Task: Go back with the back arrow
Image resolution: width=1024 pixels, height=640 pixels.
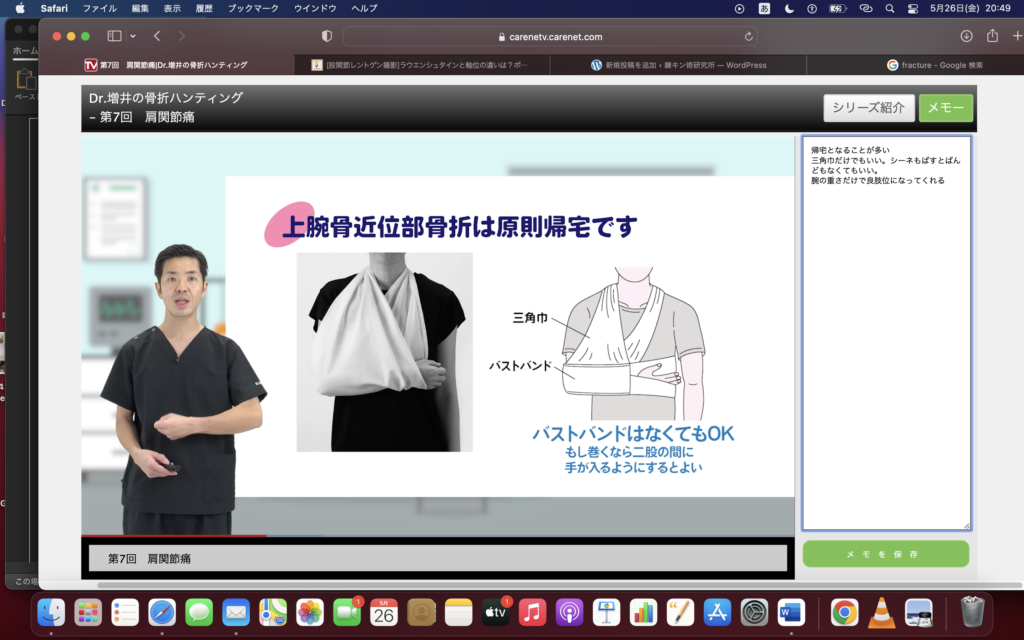Action: (x=157, y=36)
